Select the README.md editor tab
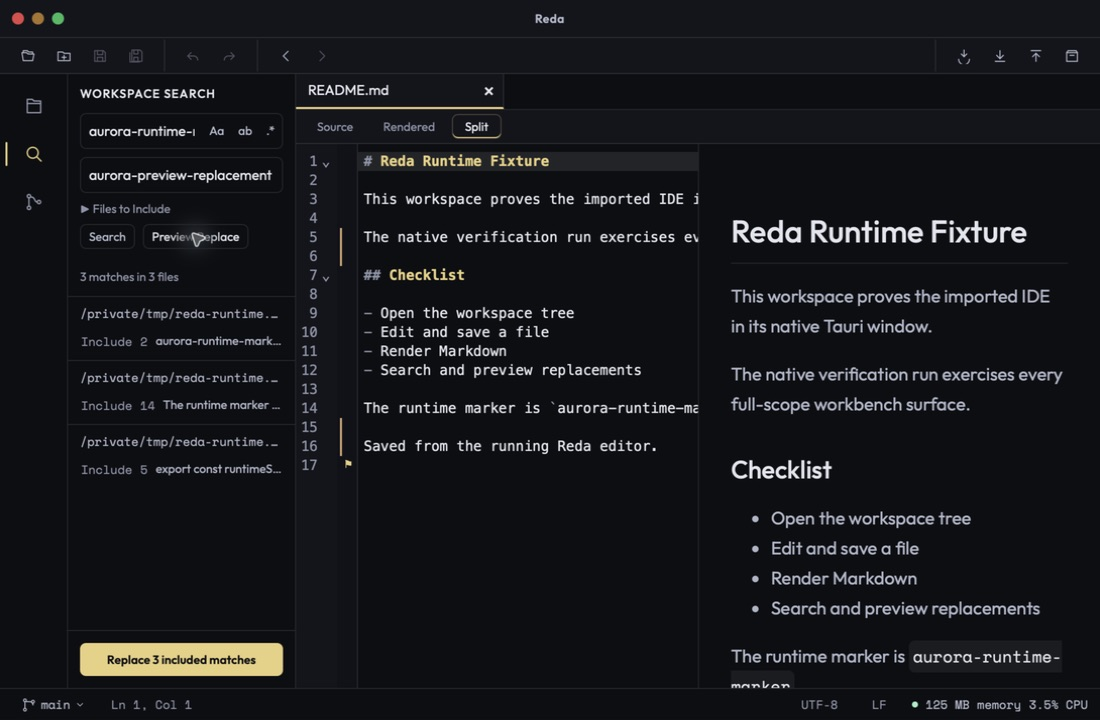This screenshot has width=1100, height=720. coord(399,91)
